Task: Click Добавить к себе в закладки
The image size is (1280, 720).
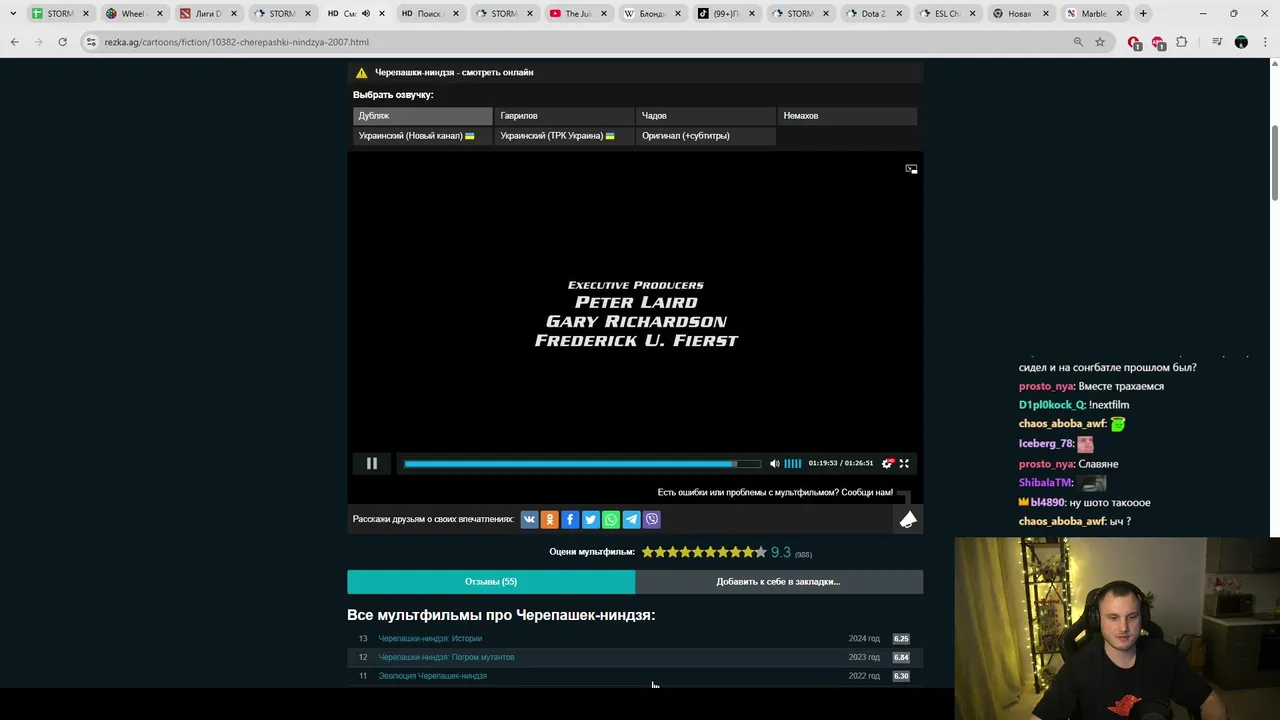Action: click(778, 582)
